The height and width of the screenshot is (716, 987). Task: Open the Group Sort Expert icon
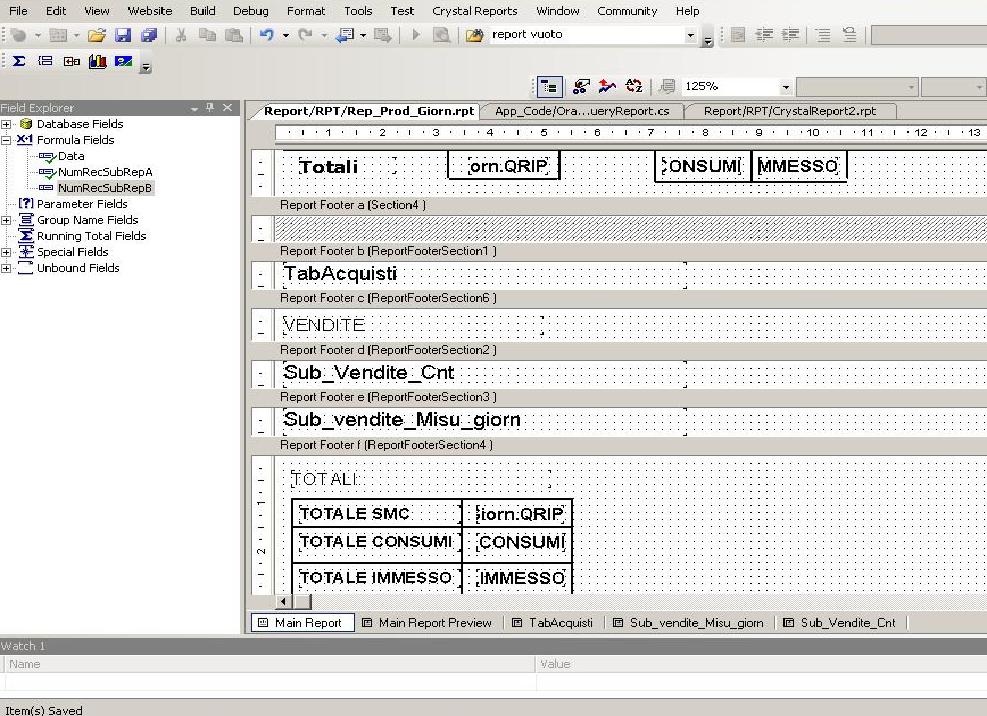607,86
